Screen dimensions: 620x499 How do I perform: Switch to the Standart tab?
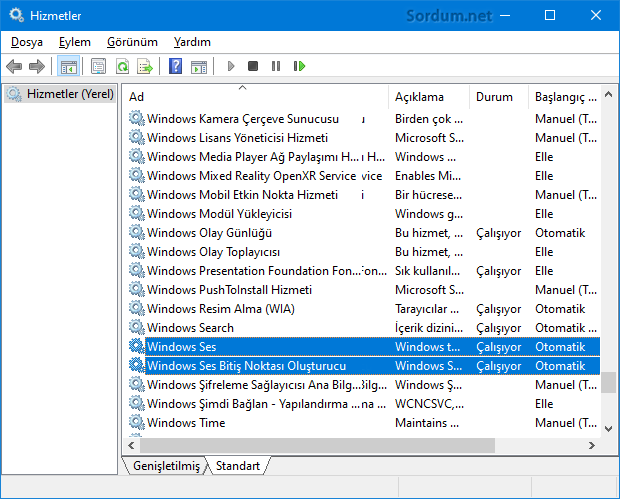[x=238, y=466]
